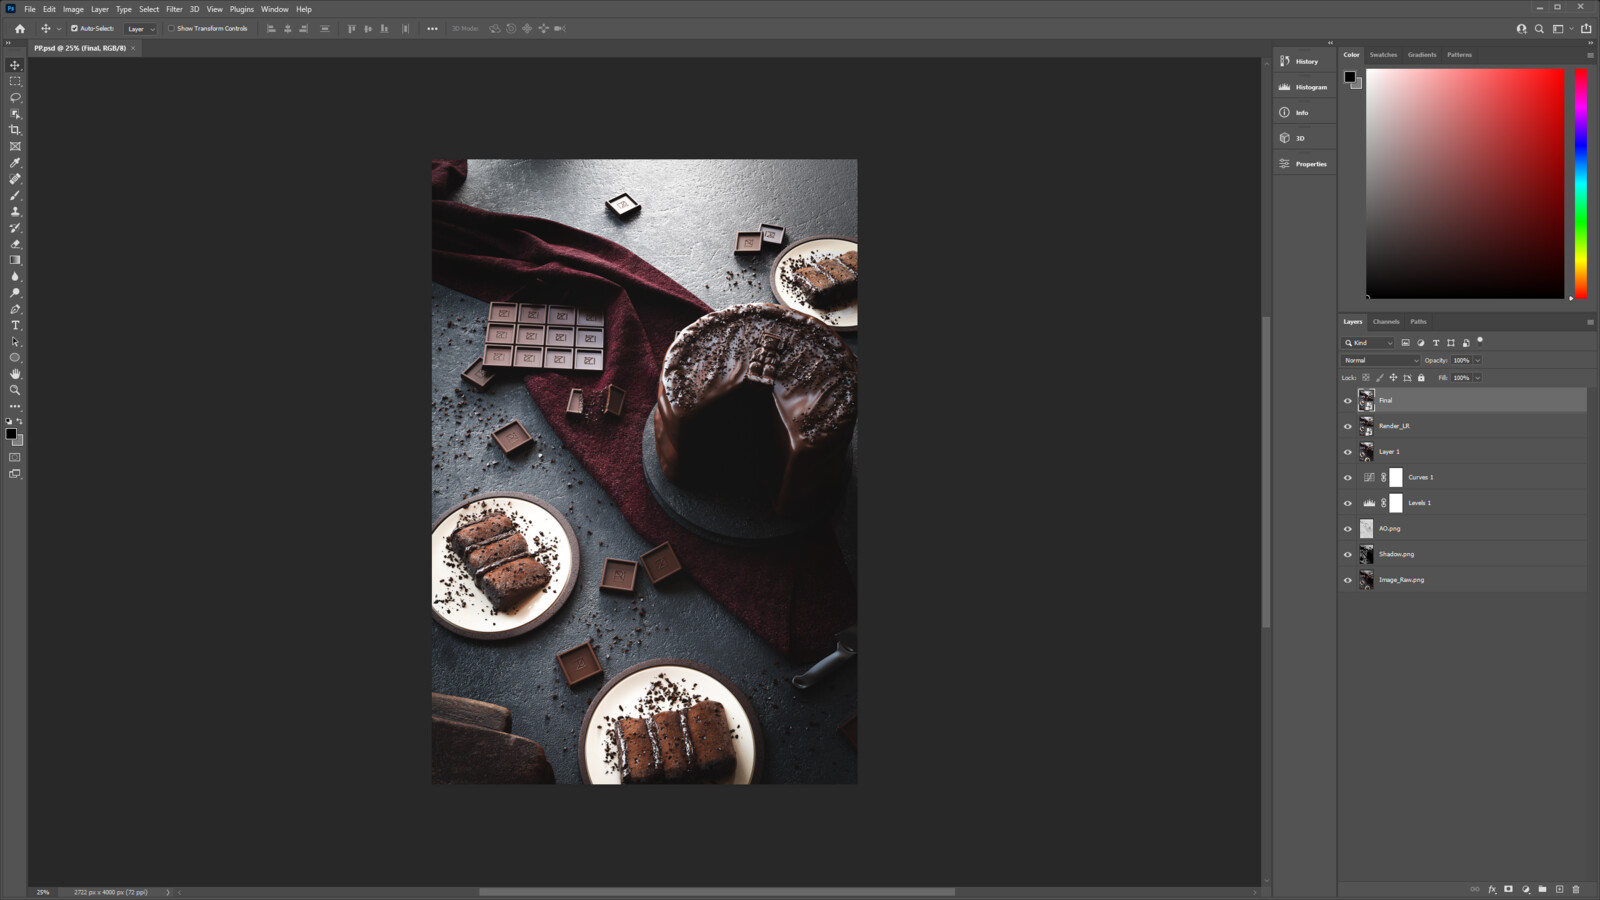
Task: Select the Dodge tool
Action: click(15, 293)
